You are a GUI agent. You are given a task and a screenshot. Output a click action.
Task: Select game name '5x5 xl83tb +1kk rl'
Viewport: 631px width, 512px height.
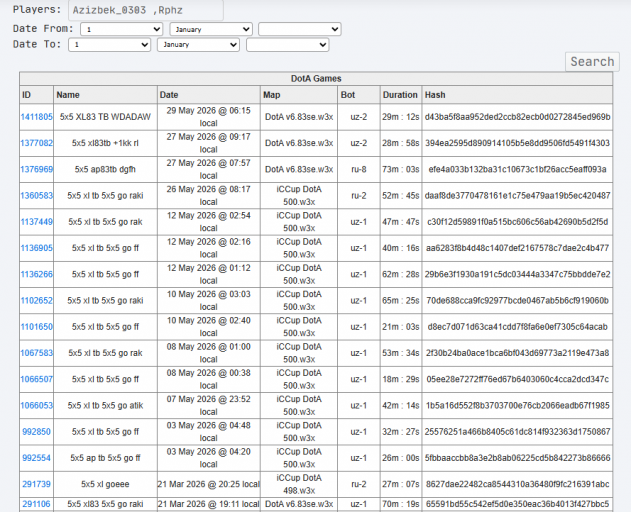(x=105, y=143)
